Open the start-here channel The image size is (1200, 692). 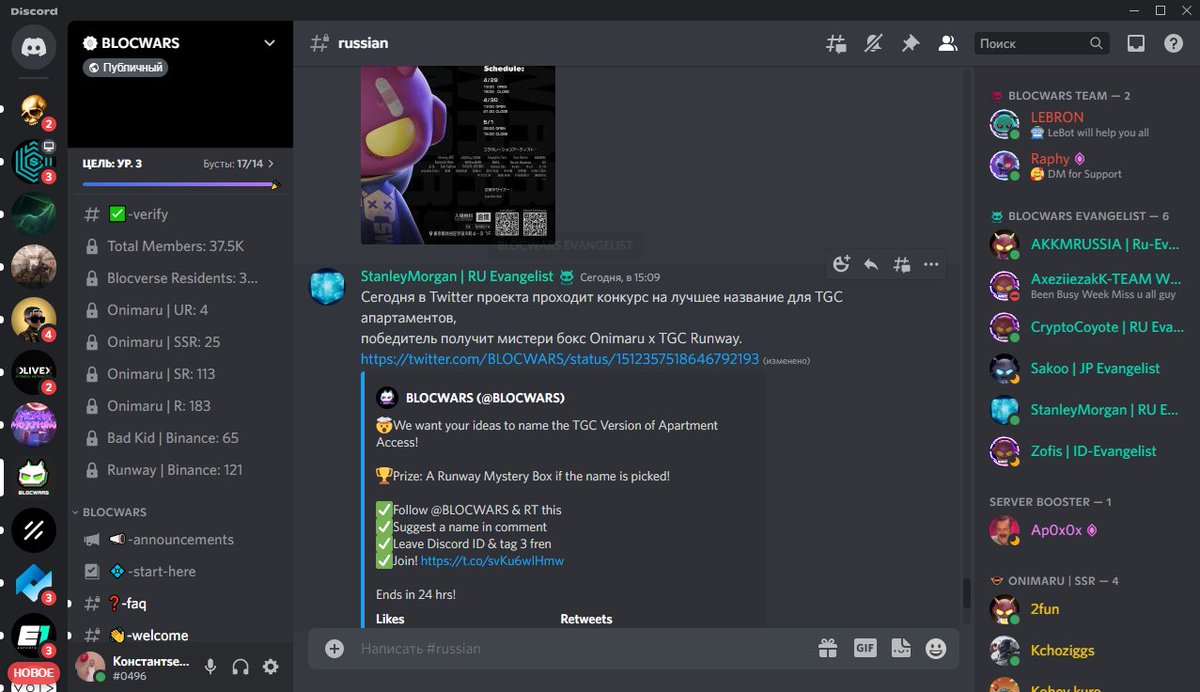181,572
